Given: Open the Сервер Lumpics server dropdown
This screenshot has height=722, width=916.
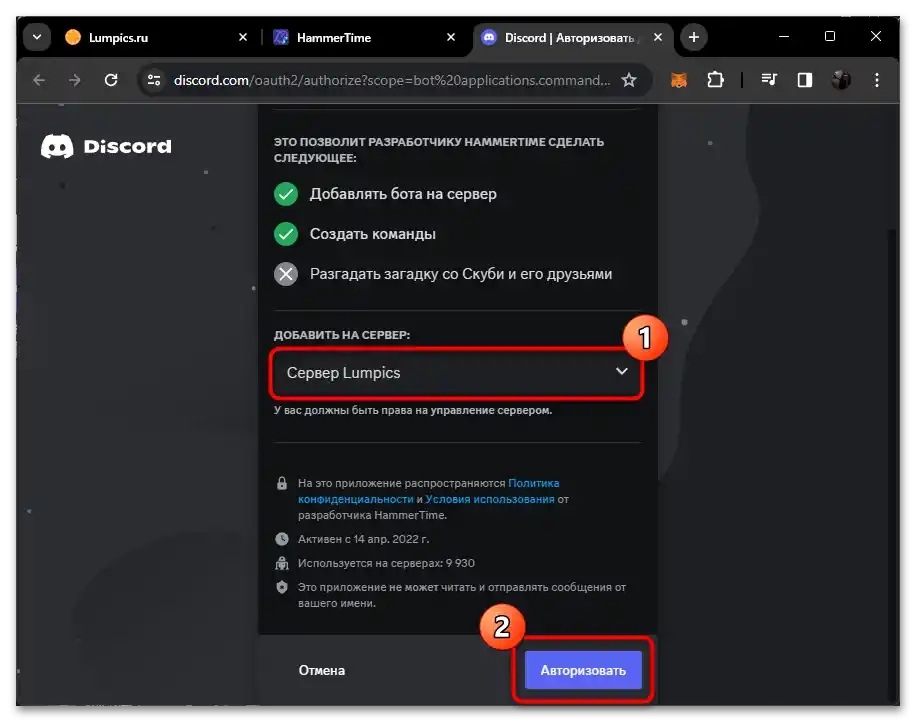Looking at the screenshot, I should click(456, 373).
